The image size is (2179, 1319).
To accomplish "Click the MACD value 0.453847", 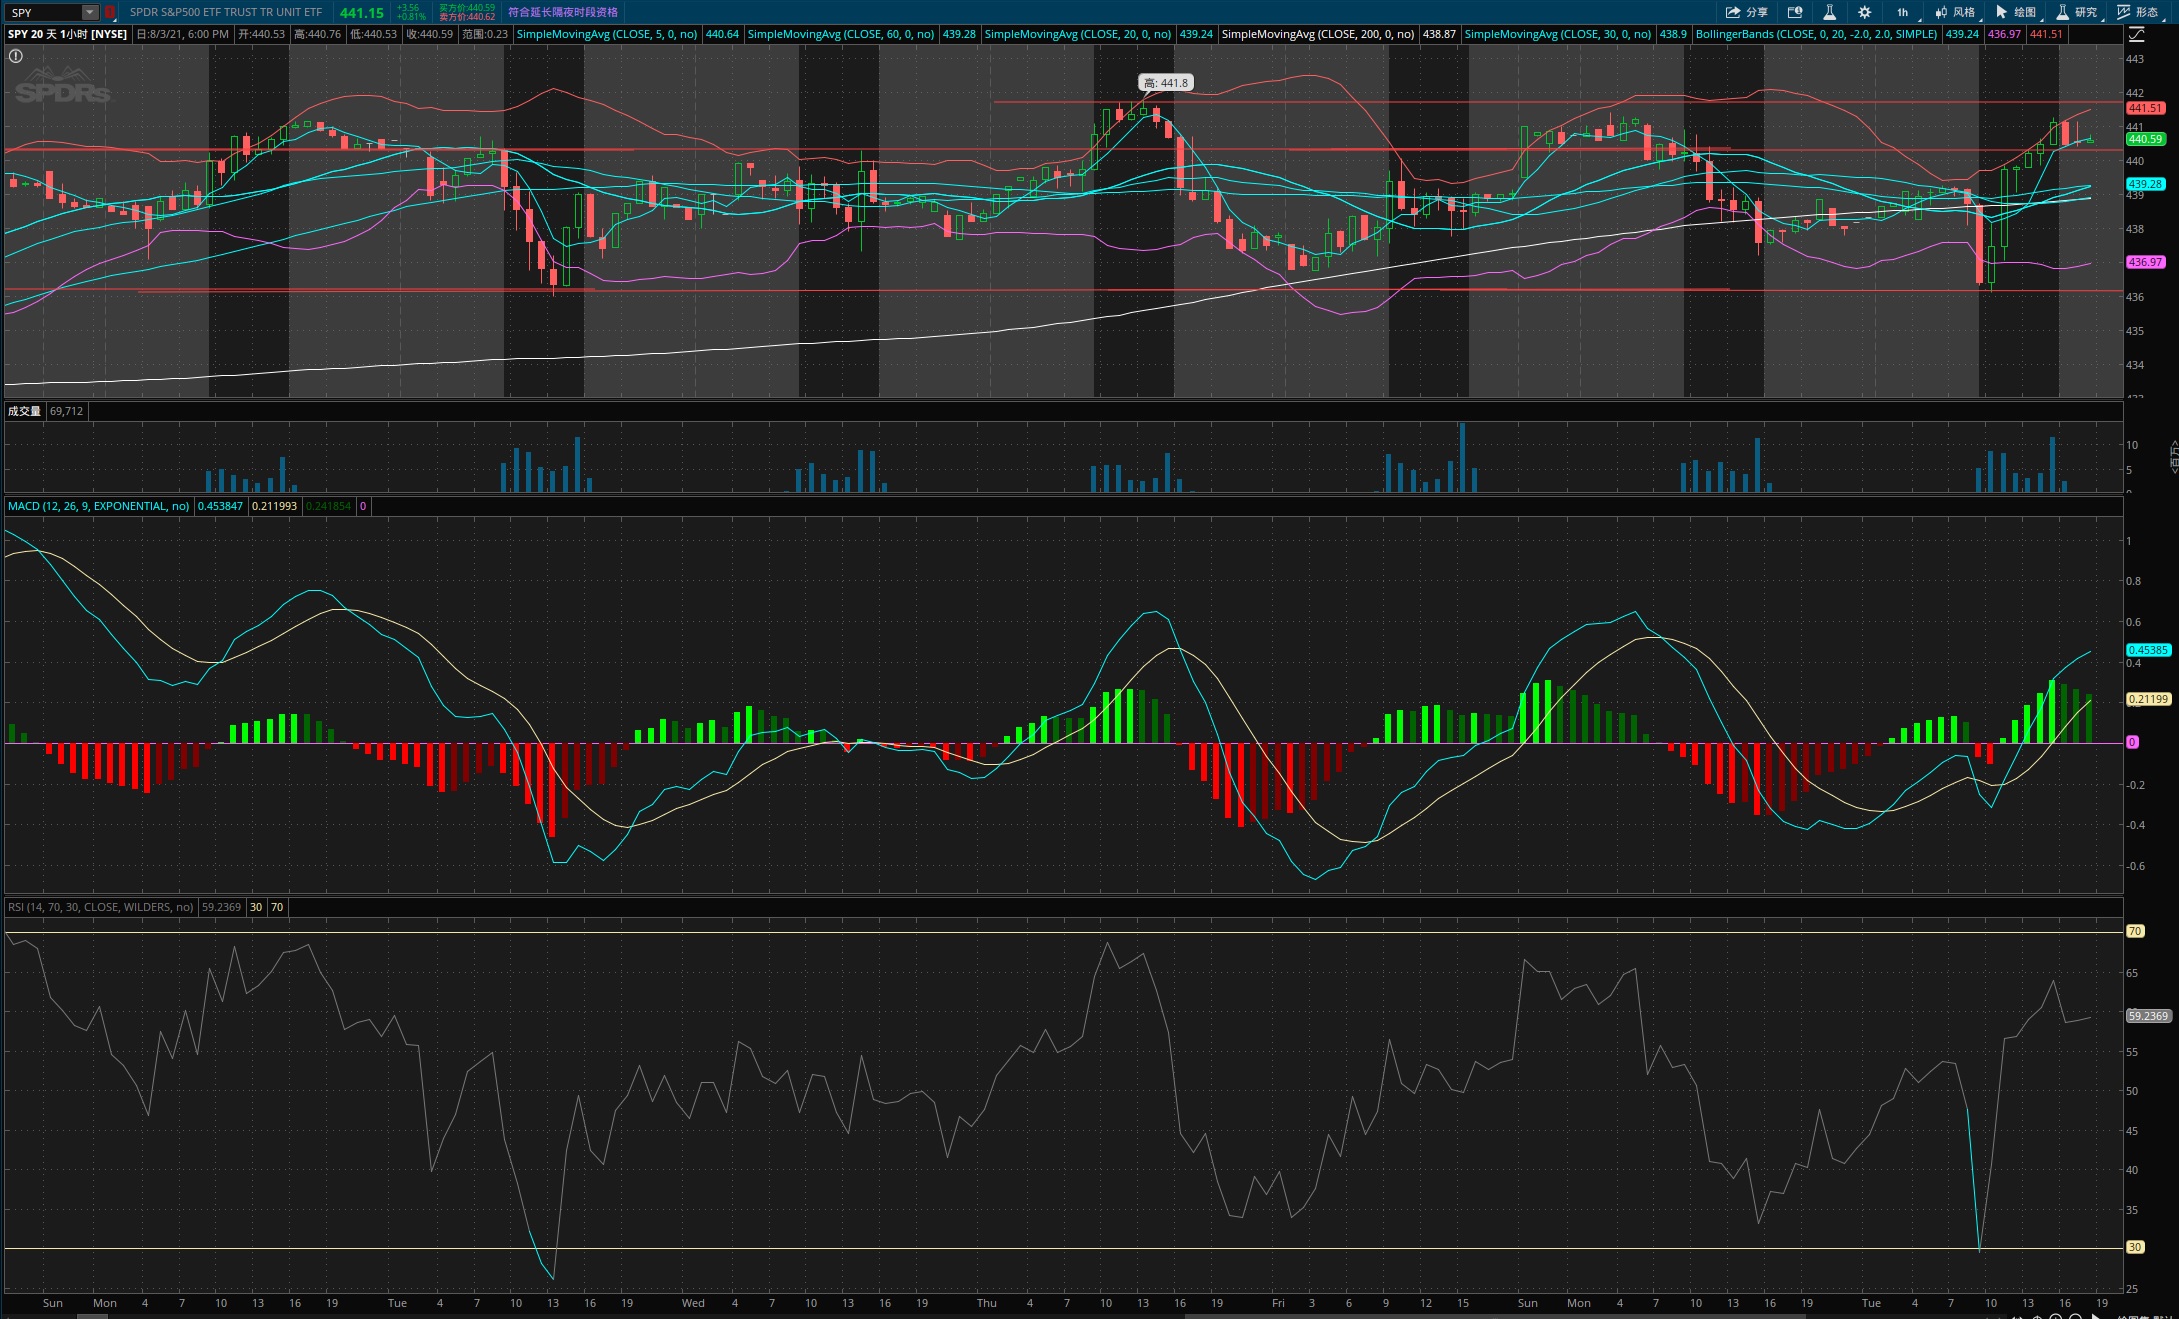I will (220, 506).
